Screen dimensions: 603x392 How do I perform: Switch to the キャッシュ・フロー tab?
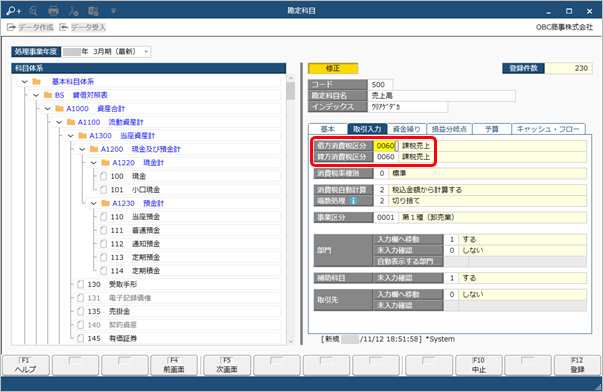tap(548, 129)
